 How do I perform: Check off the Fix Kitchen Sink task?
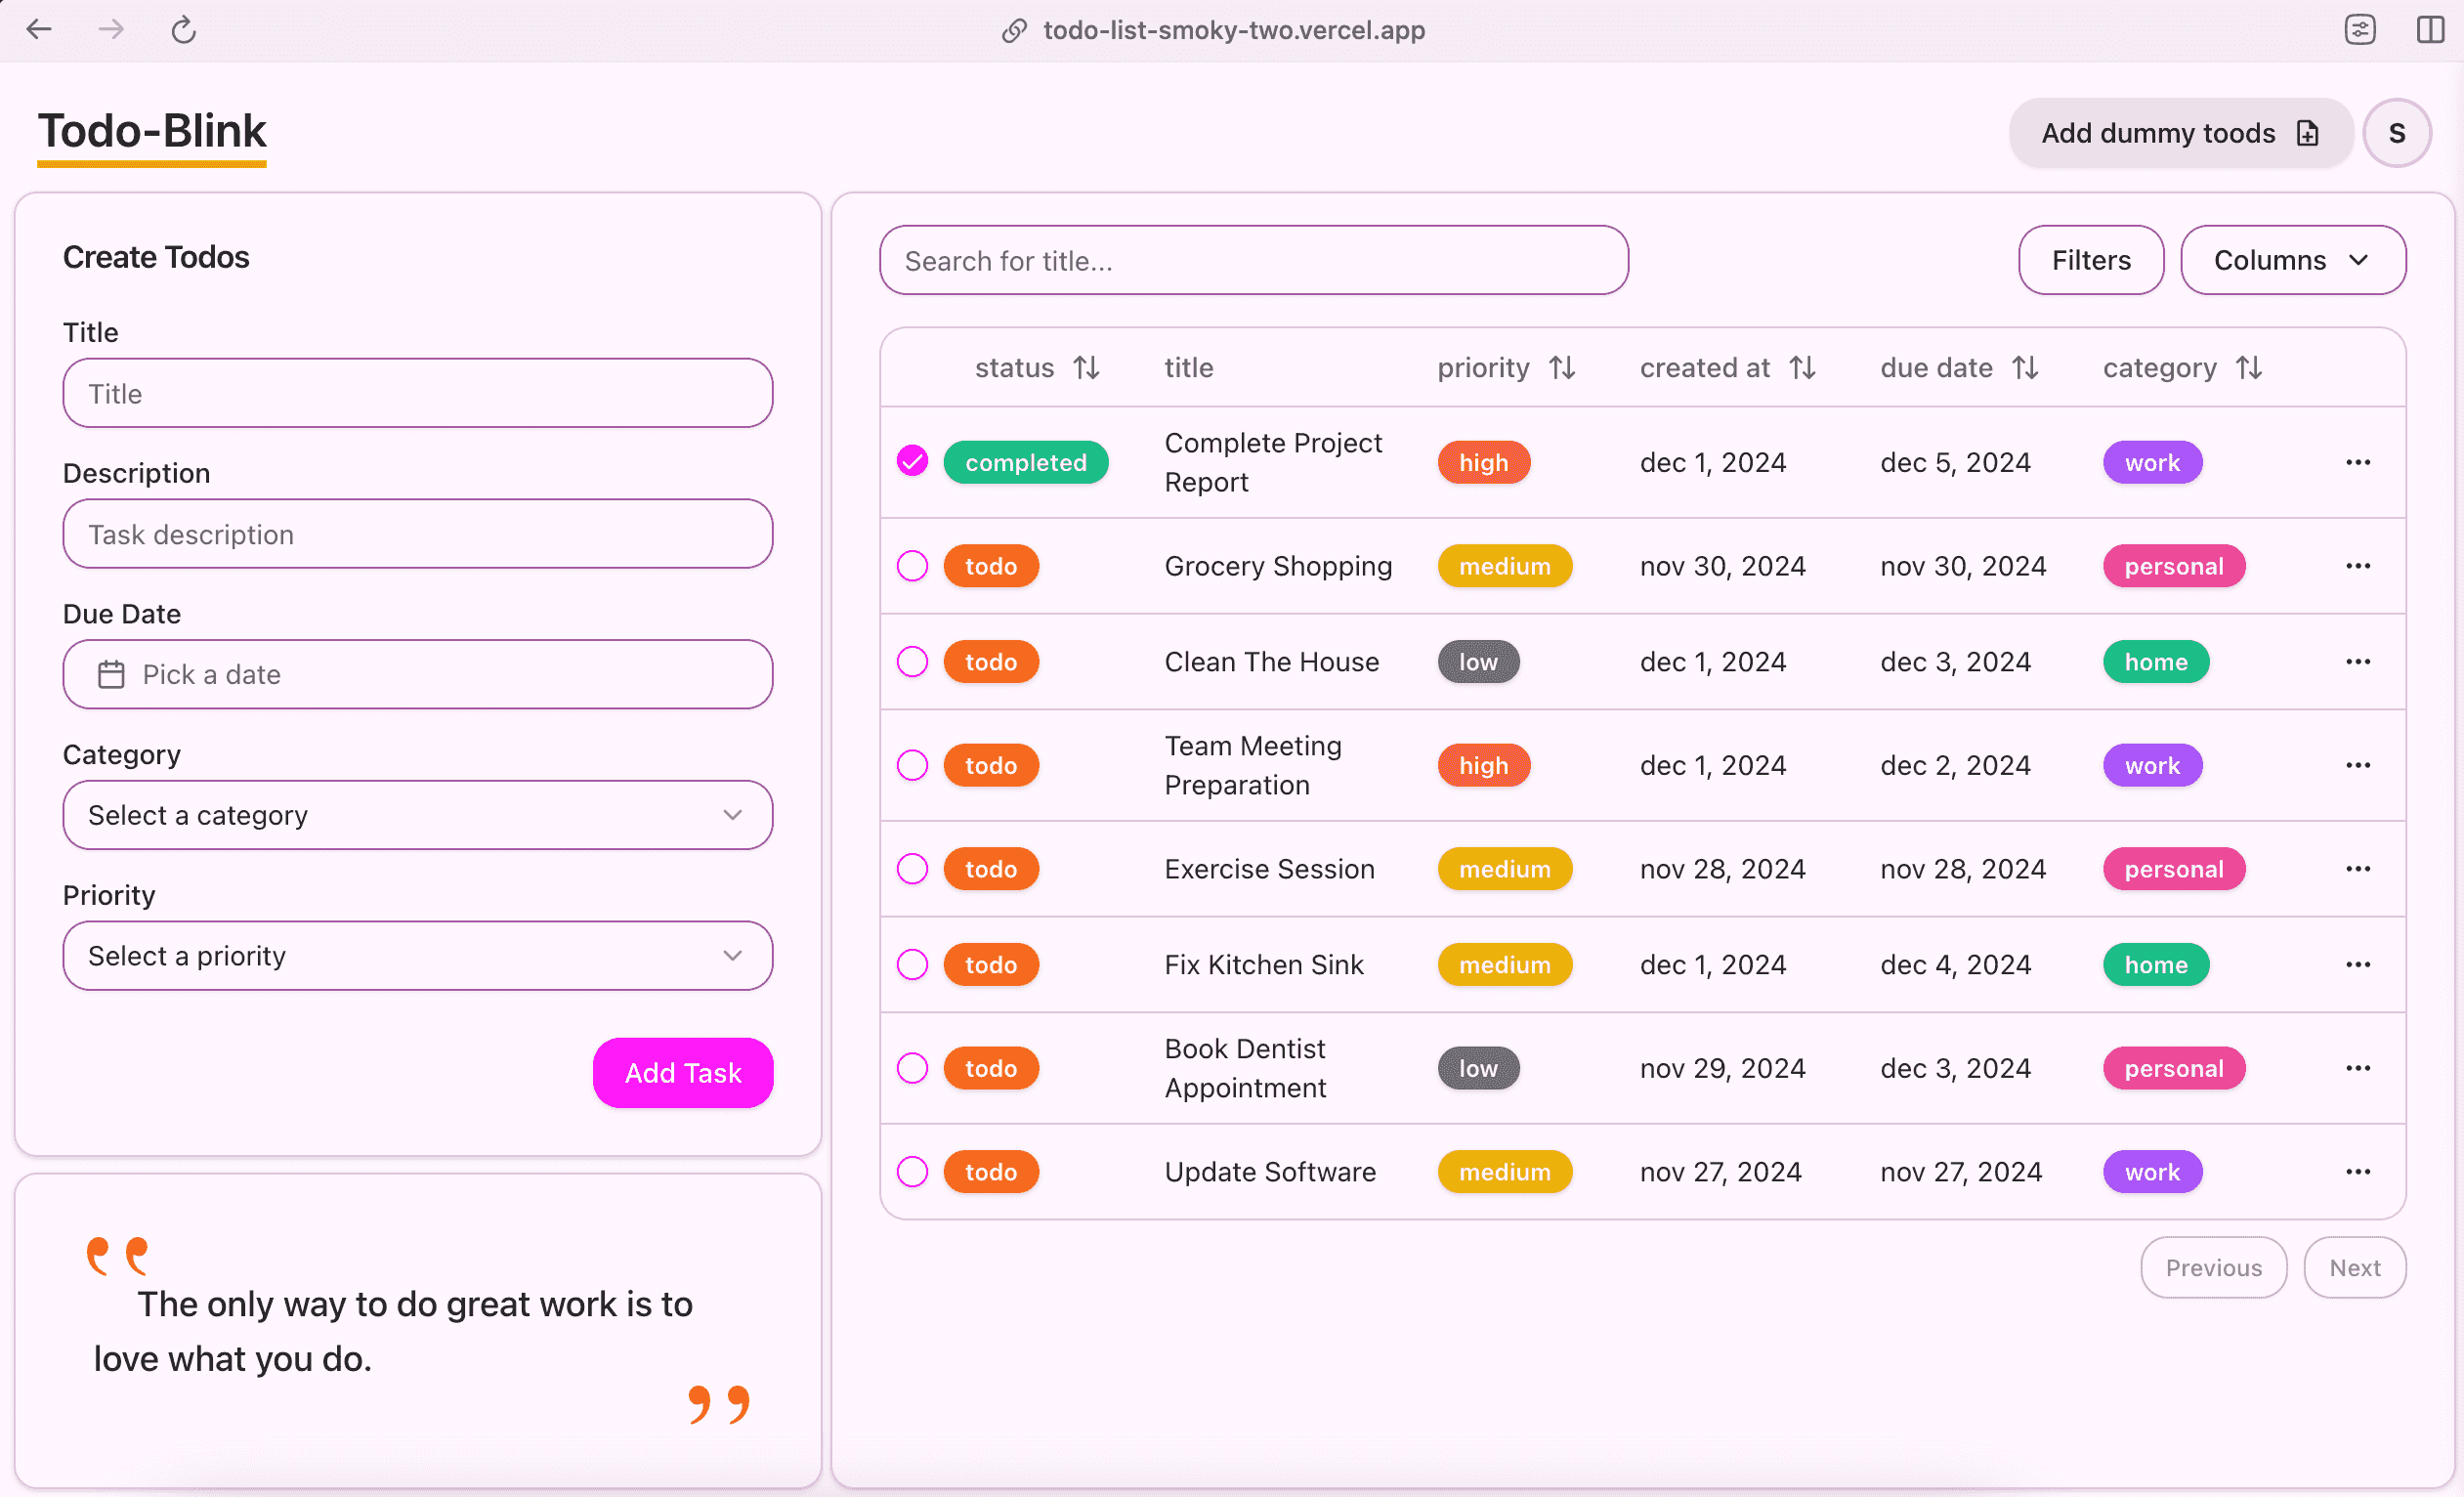click(912, 965)
